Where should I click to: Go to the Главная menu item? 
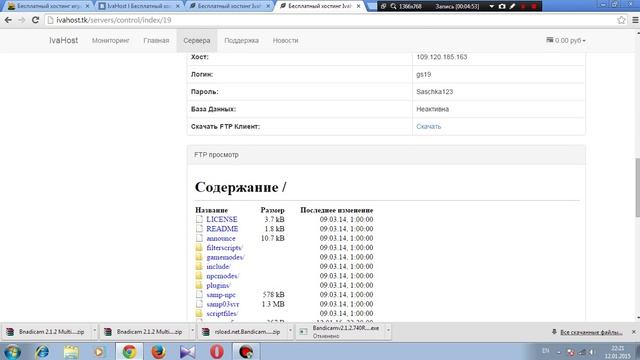156,40
